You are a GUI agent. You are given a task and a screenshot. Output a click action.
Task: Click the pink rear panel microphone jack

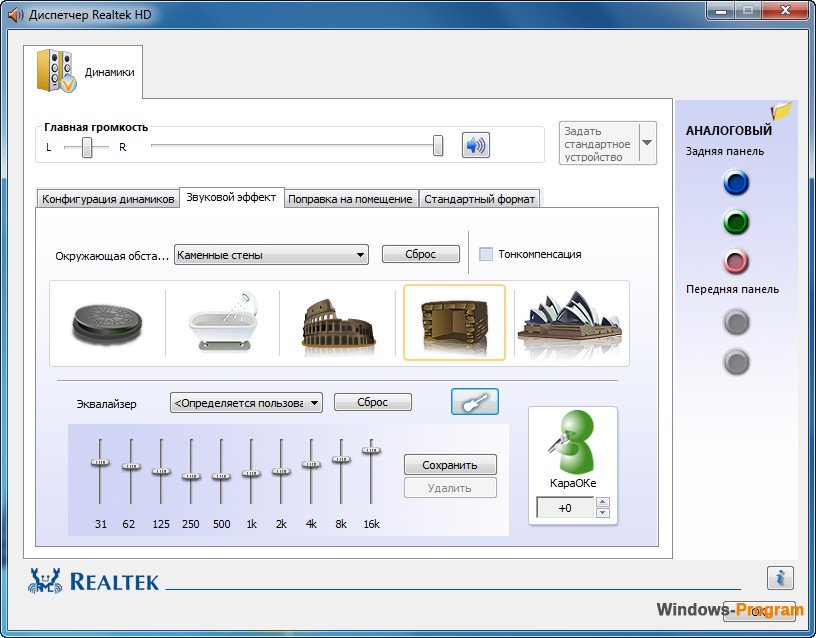click(x=736, y=261)
